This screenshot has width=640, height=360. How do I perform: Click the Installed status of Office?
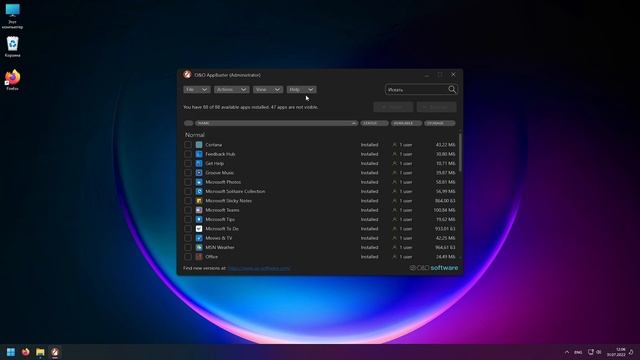click(x=369, y=257)
